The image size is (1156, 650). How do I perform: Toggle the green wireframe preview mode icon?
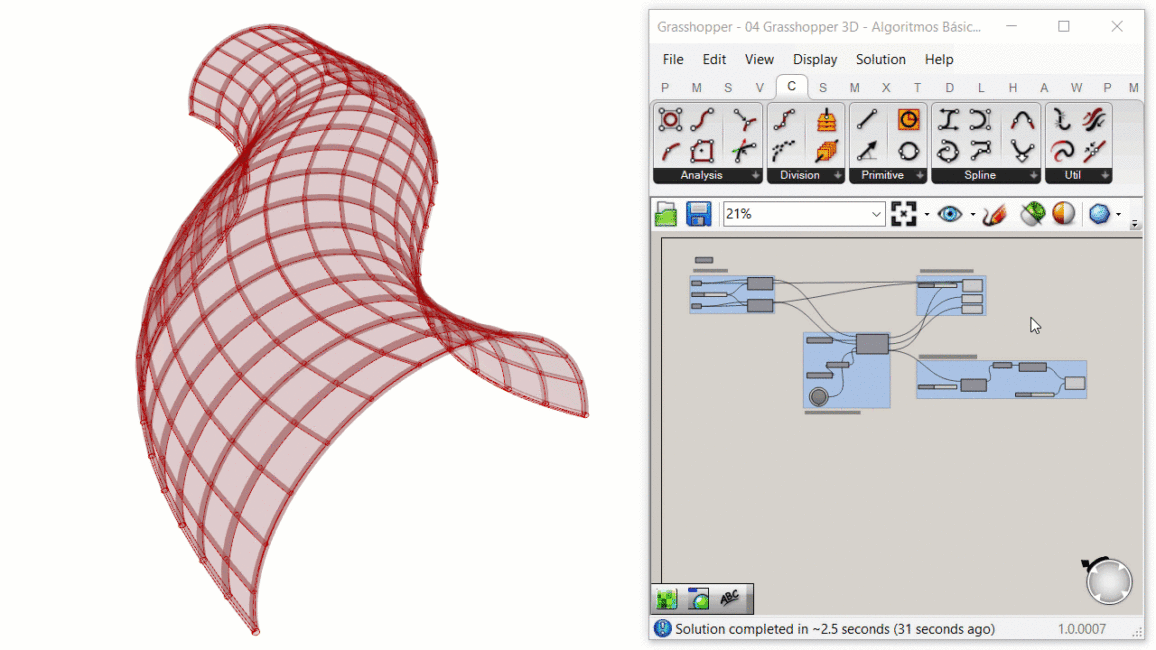click(1032, 214)
